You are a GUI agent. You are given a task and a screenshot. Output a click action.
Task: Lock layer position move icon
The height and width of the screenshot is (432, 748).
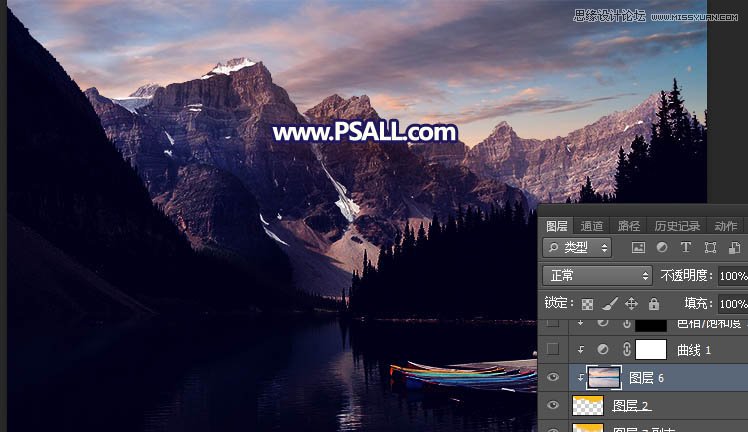pyautogui.click(x=632, y=303)
